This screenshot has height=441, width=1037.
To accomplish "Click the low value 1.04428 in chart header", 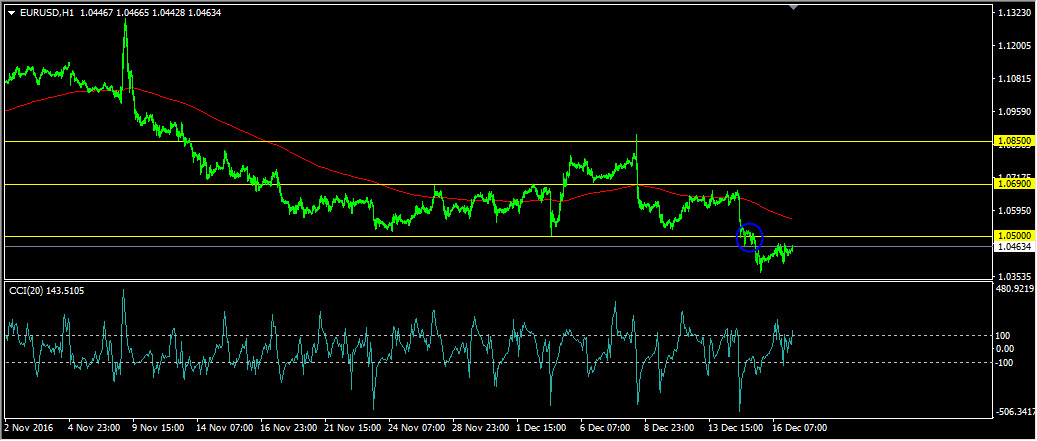I will tap(168, 13).
